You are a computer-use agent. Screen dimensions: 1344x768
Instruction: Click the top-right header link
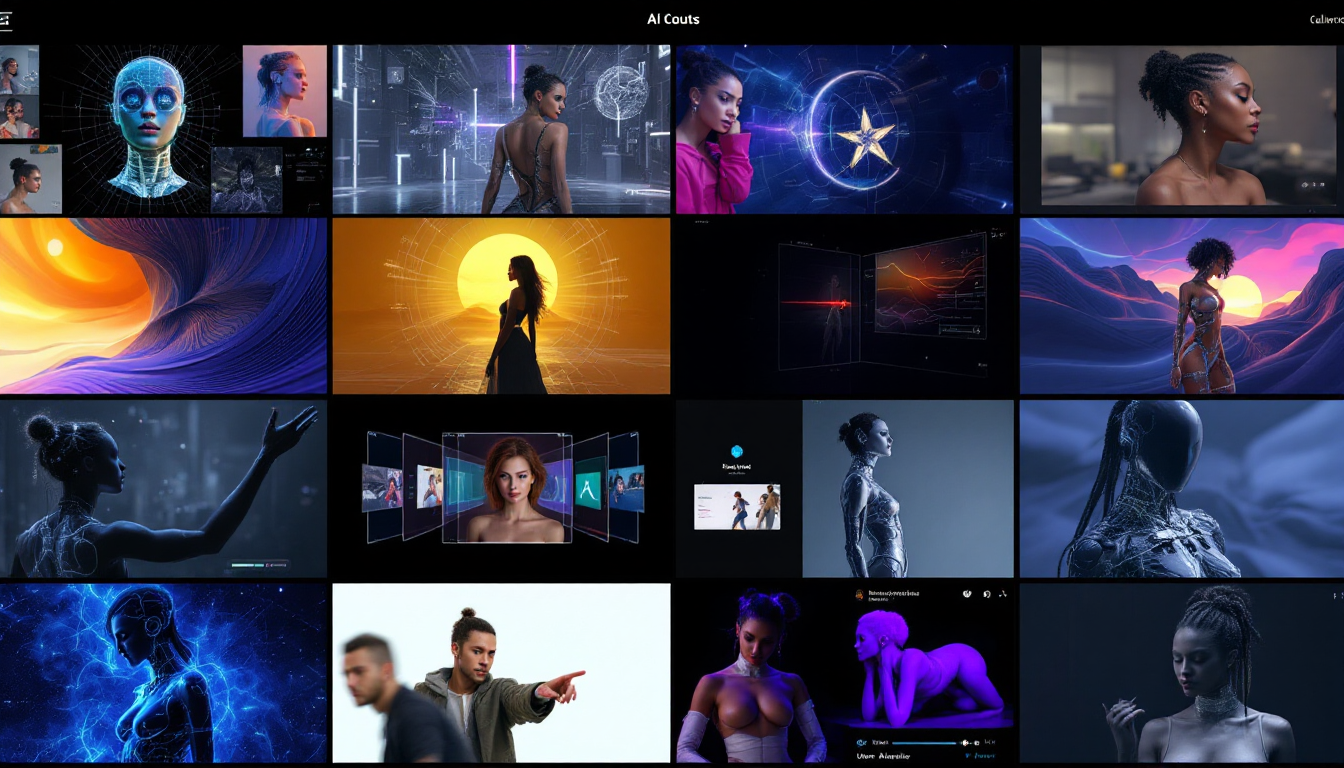1326,20
